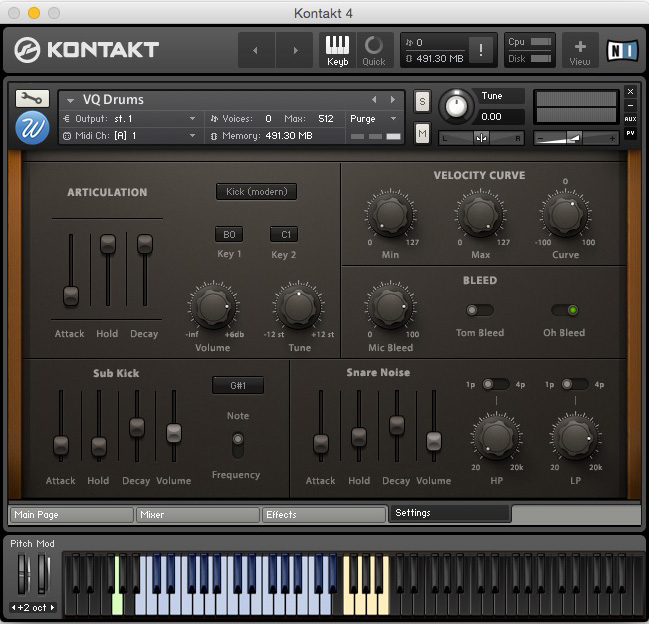The image size is (649, 624).
Task: Click the Articulation Attack slider handle
Action: click(70, 296)
